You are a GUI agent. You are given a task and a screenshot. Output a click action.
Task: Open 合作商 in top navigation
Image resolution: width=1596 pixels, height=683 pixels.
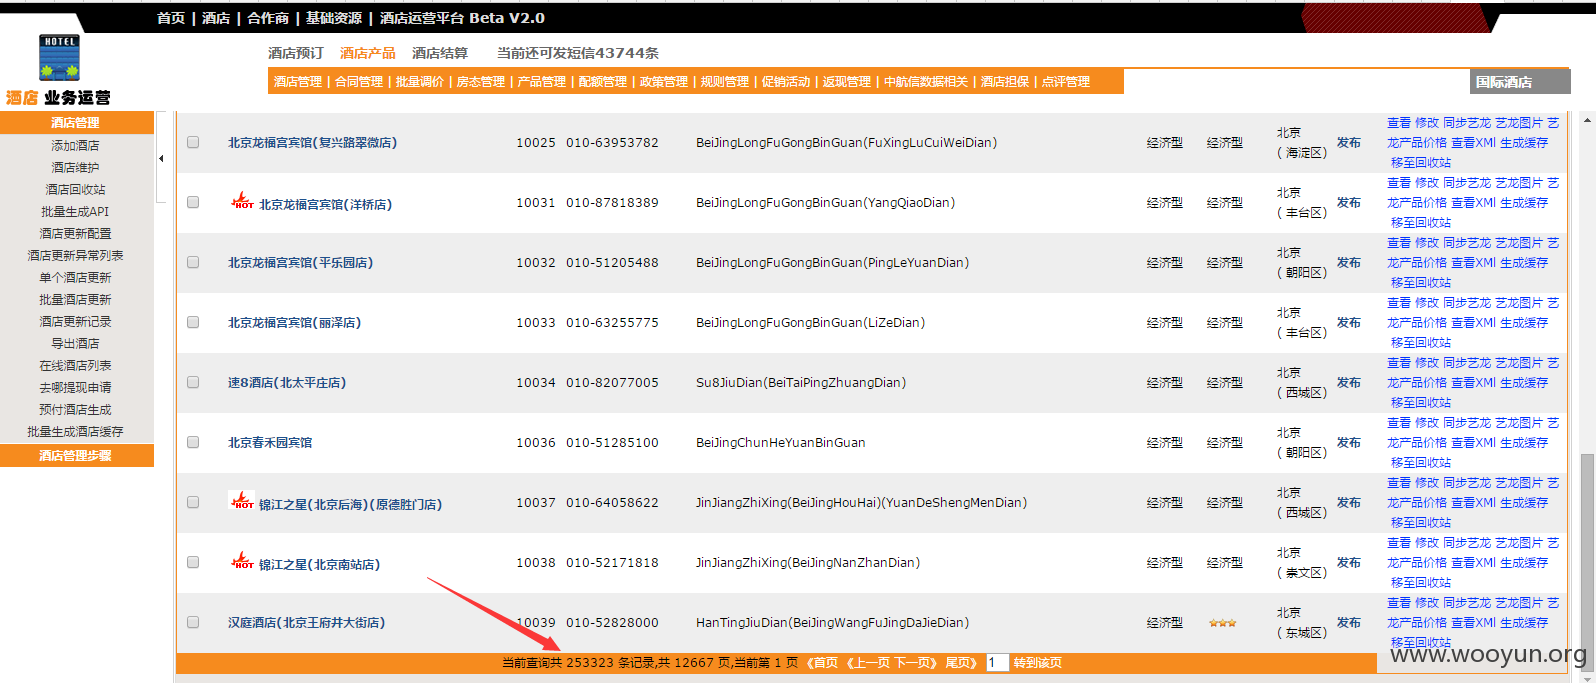tap(268, 18)
